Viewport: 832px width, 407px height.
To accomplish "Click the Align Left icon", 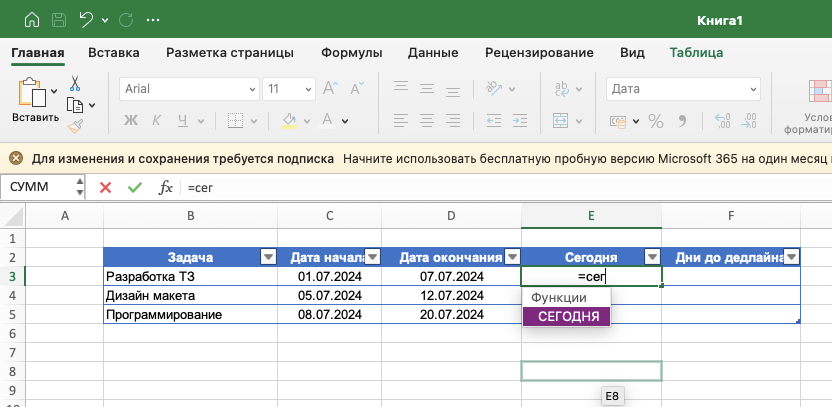I will (x=401, y=121).
